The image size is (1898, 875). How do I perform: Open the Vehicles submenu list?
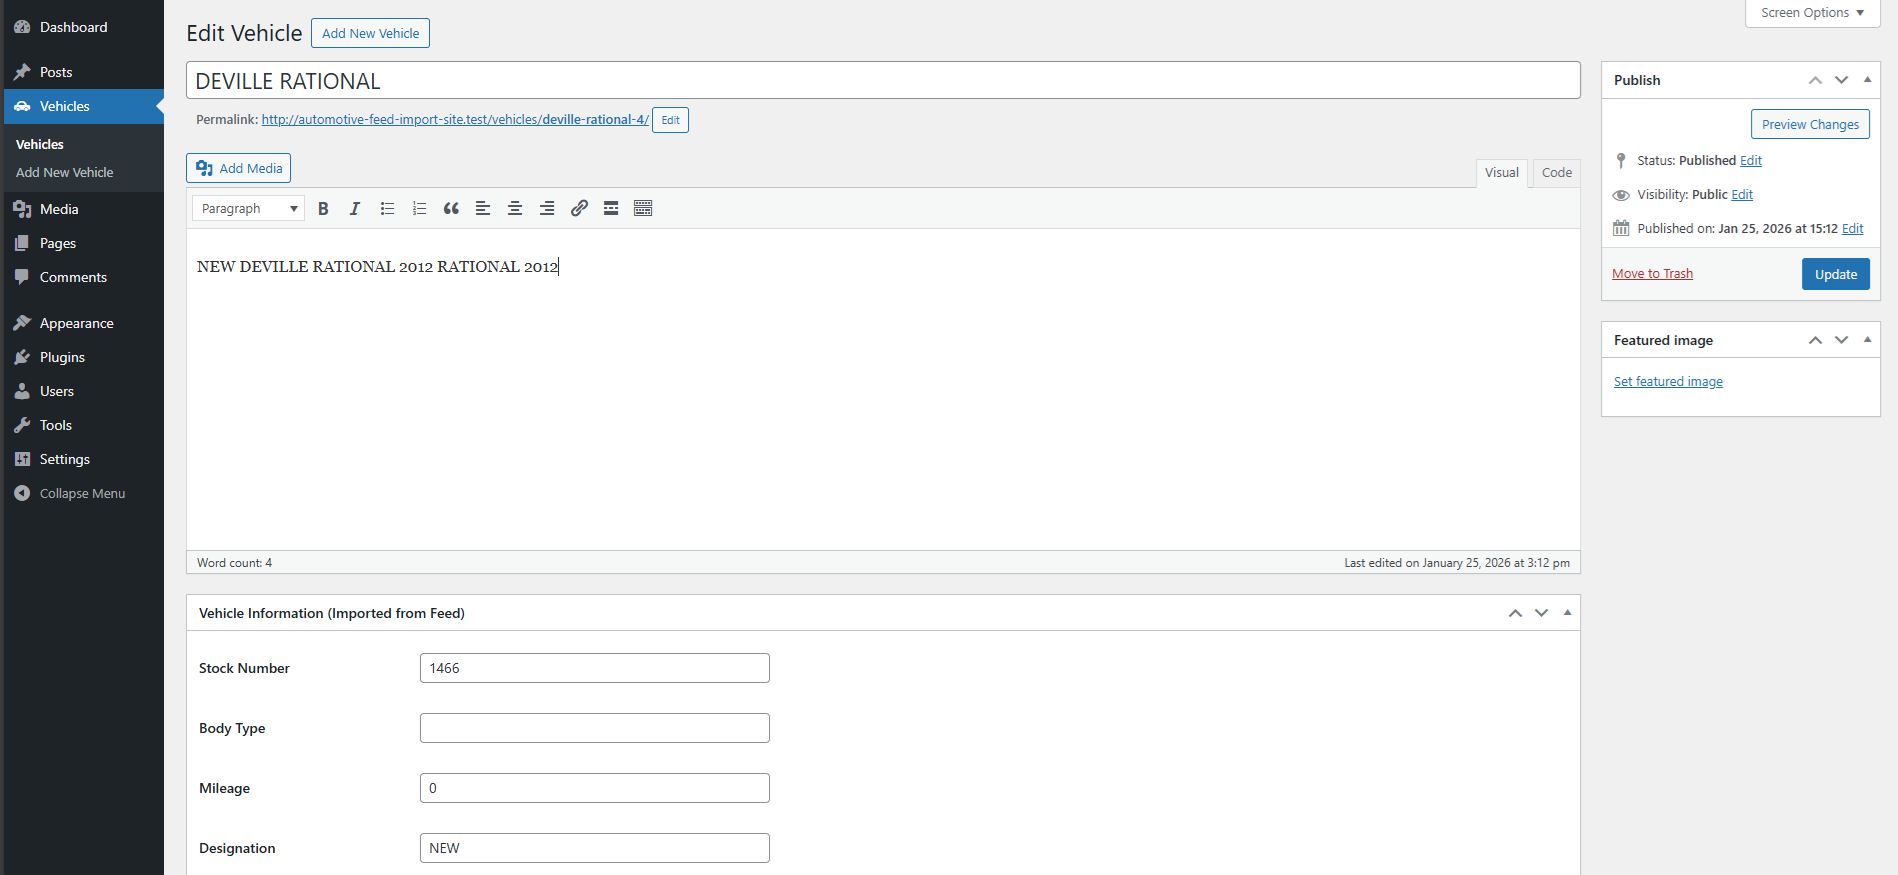pyautogui.click(x=40, y=144)
